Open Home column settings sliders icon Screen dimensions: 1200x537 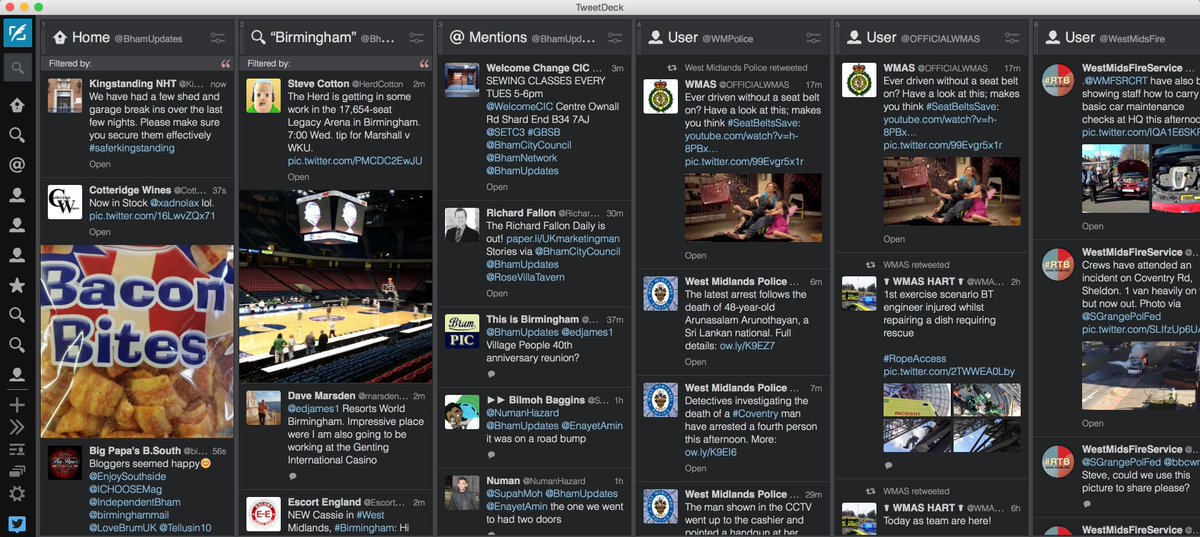point(218,38)
